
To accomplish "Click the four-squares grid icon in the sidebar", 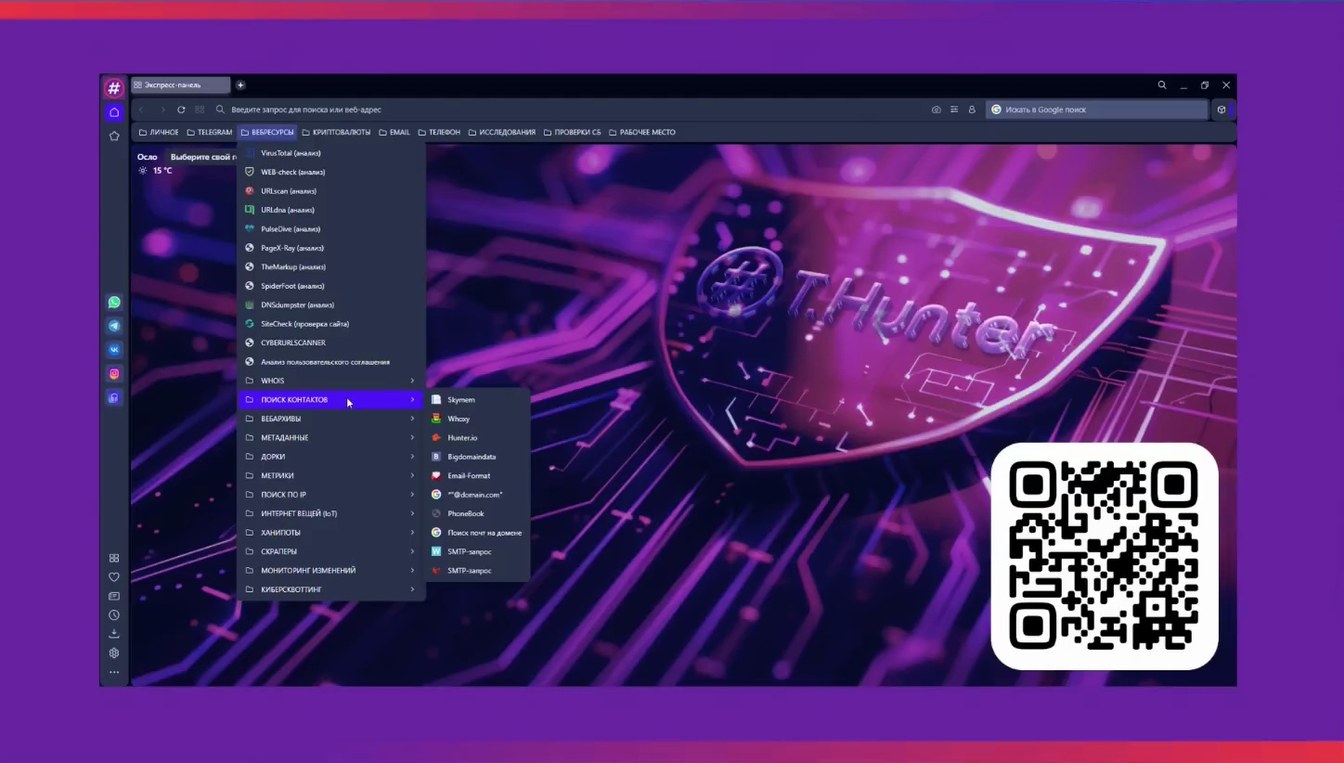I will [x=114, y=558].
